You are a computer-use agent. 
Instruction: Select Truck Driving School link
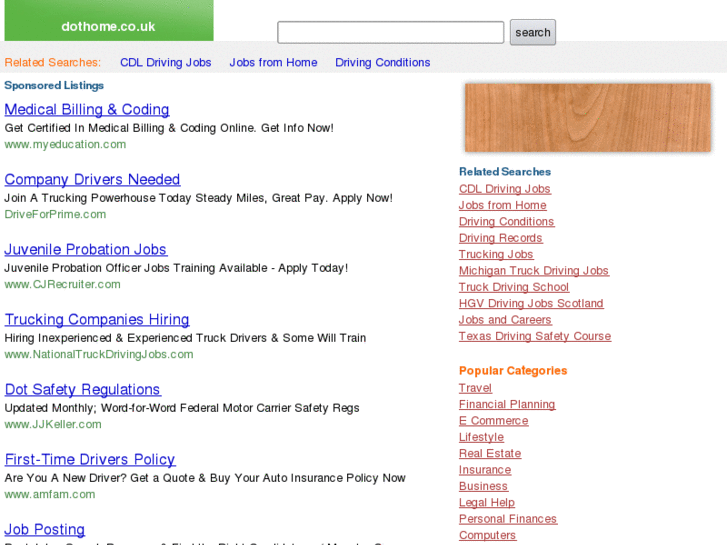click(514, 287)
